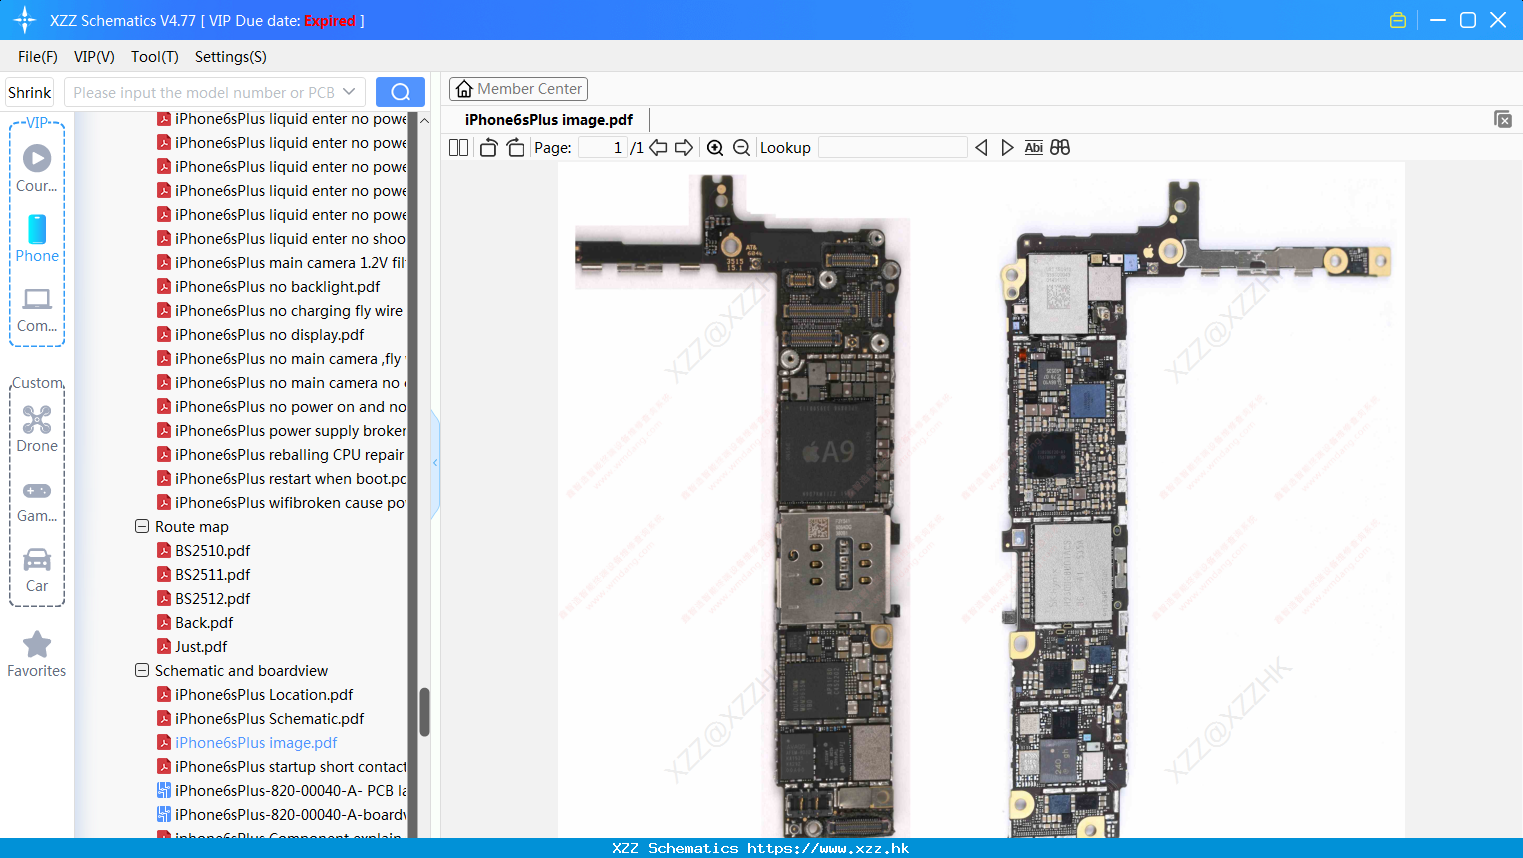Open the Drone category

click(37, 428)
